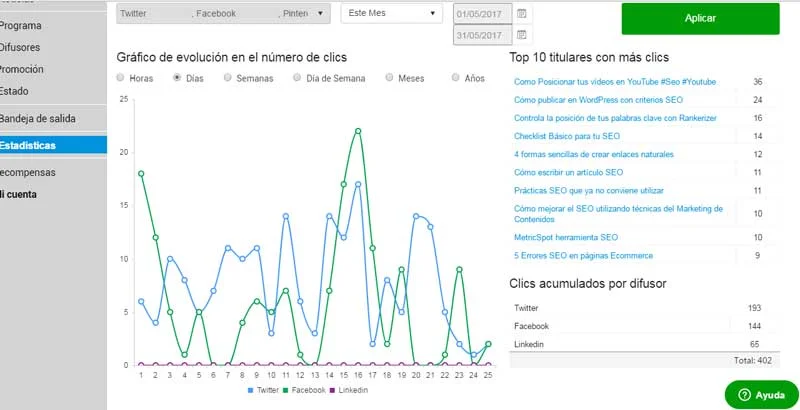
Task: Click Facebook peak point of 22 on day 16
Action: [358, 131]
